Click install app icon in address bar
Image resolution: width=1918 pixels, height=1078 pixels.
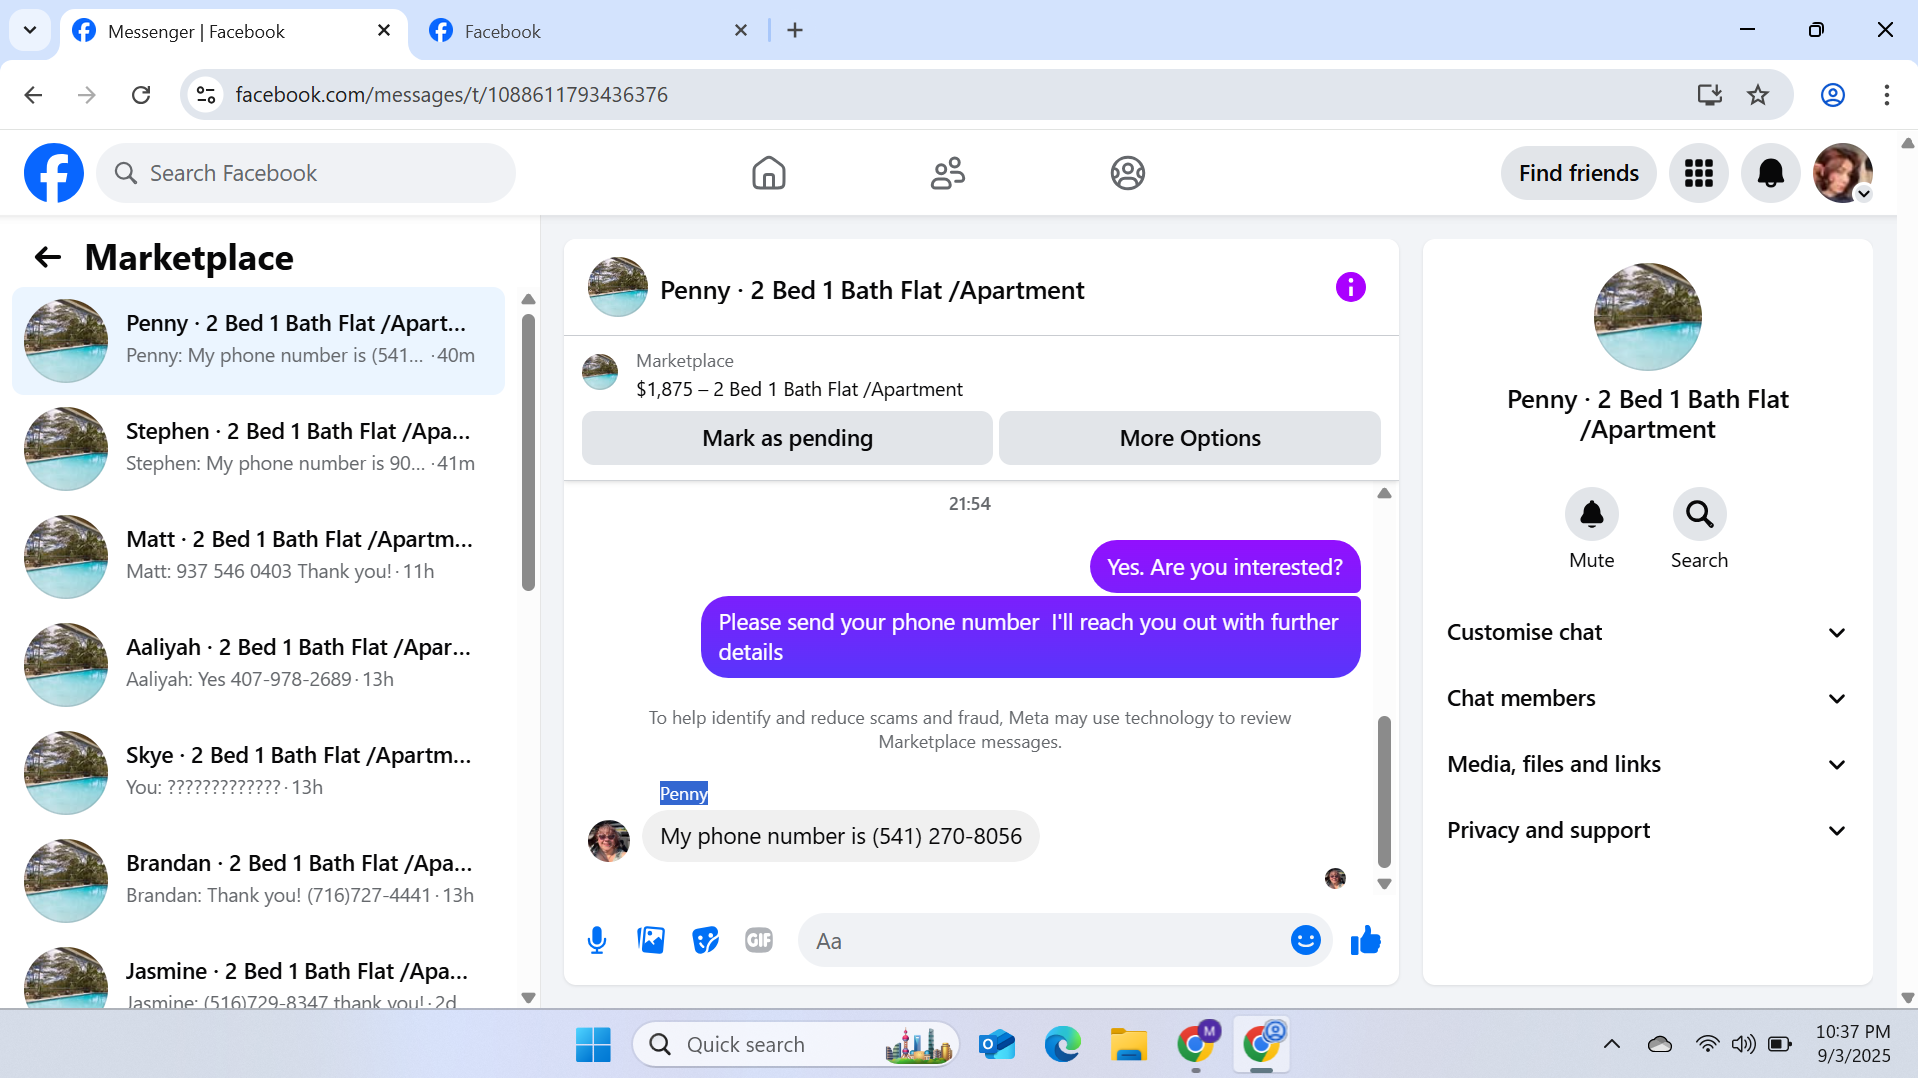1710,95
